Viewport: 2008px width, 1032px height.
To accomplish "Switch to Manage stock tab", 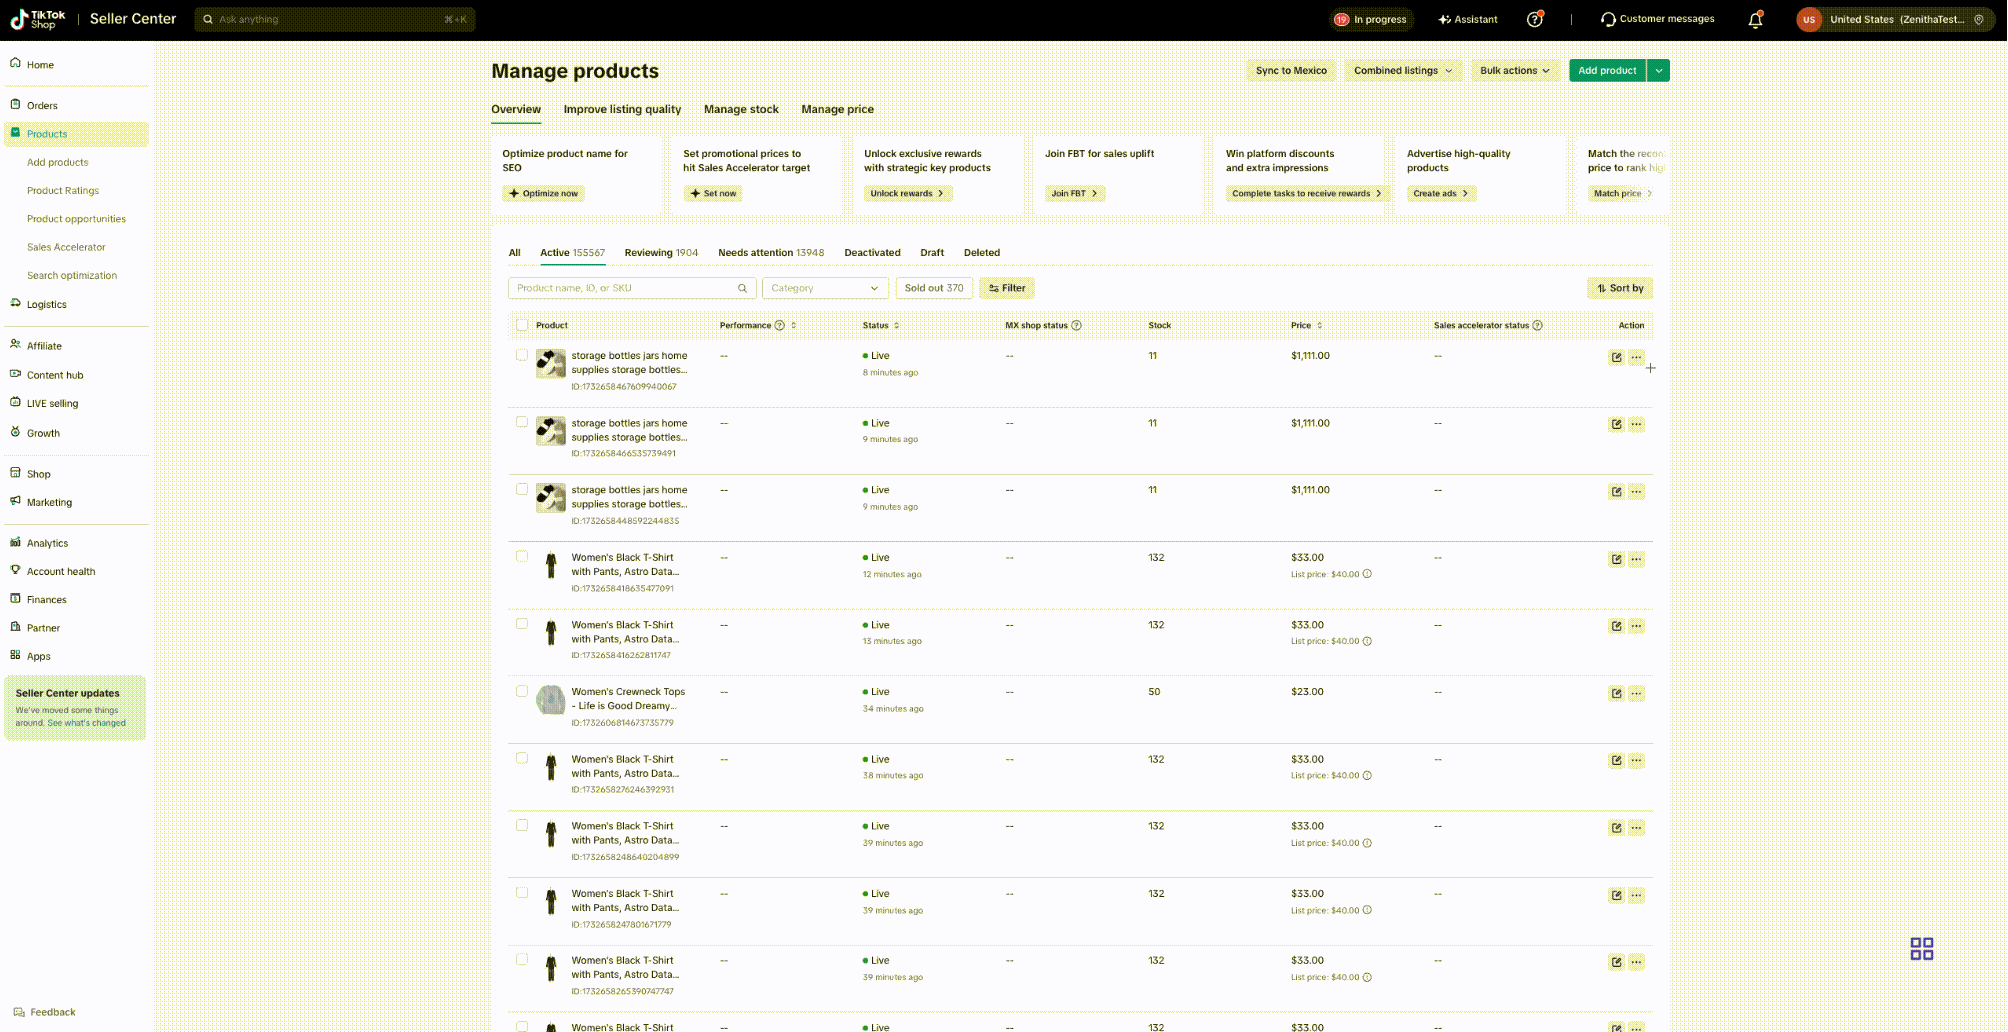I will [741, 109].
